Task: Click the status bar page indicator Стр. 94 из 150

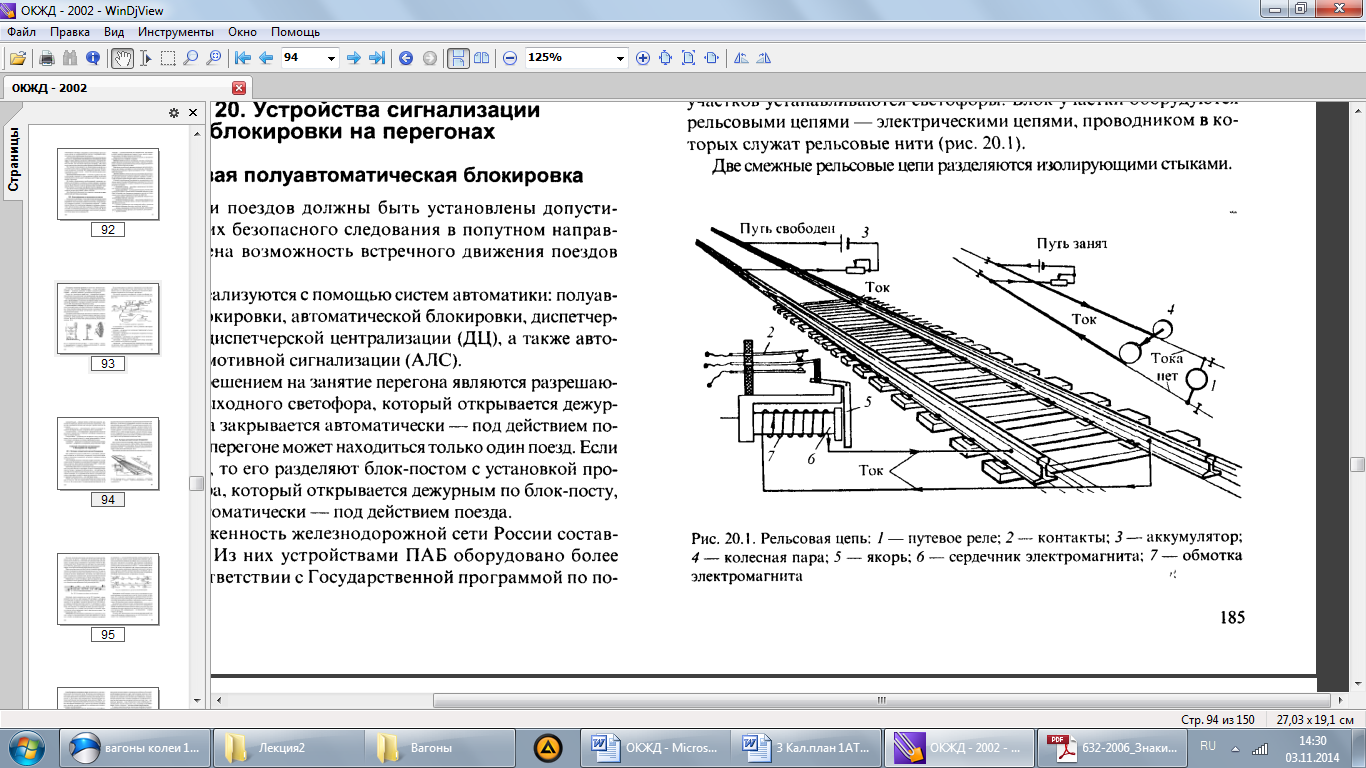Action: [x=1217, y=720]
